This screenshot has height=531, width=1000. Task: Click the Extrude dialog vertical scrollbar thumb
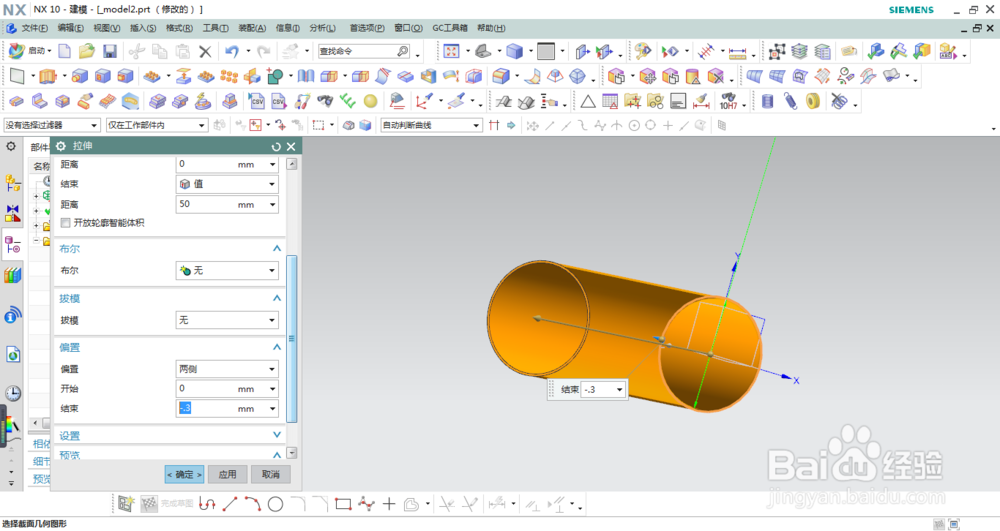click(292, 338)
